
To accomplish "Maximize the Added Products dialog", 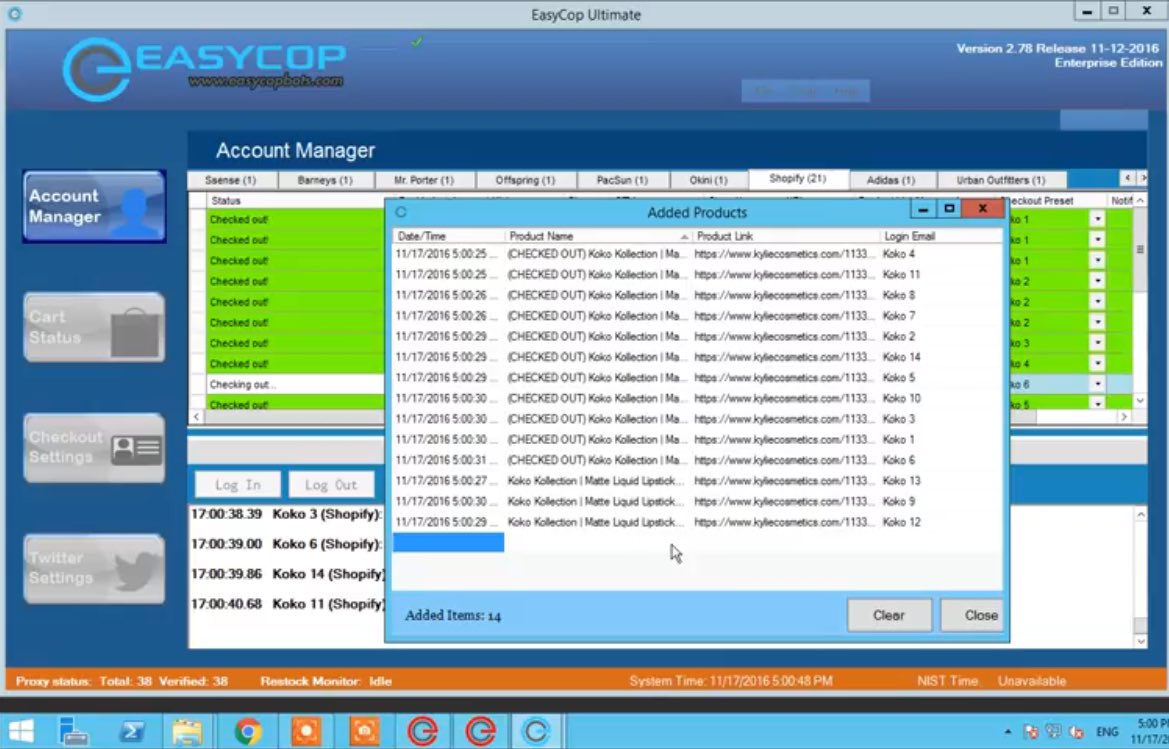I will coord(949,209).
